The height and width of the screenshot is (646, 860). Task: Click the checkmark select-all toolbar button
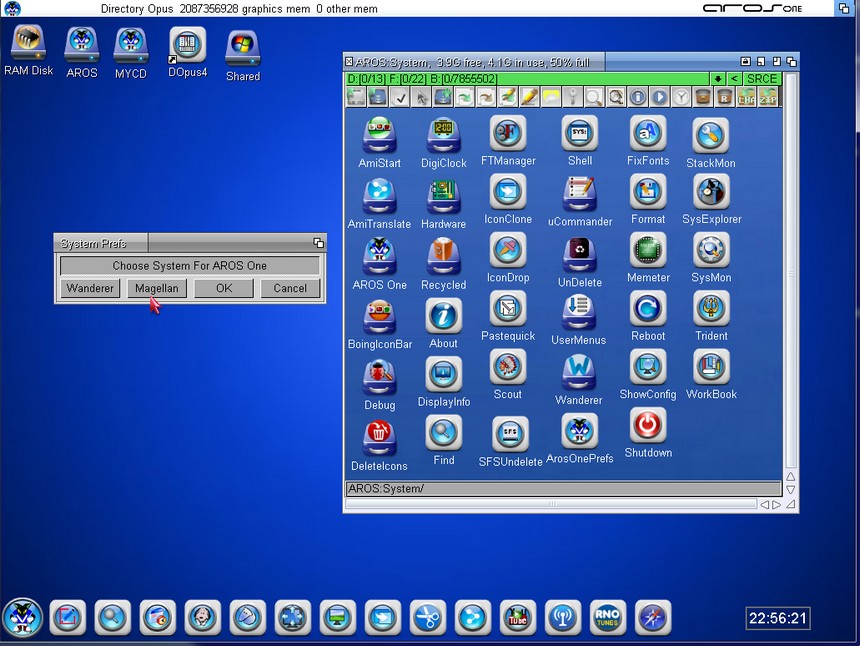pyautogui.click(x=400, y=97)
